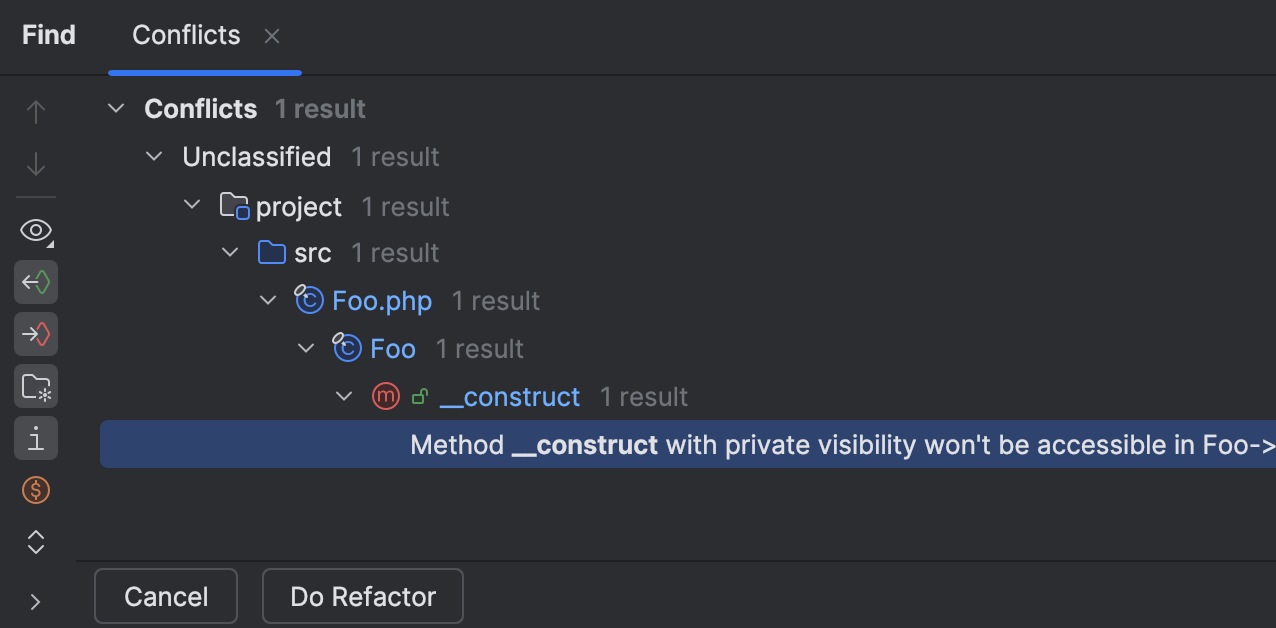This screenshot has height=628, width=1276.
Task: Click the previous occurrence up arrow
Action: click(x=36, y=112)
